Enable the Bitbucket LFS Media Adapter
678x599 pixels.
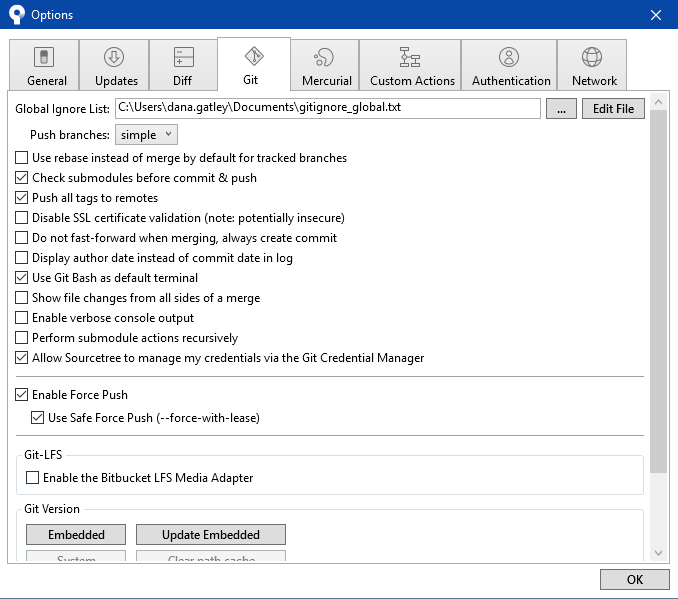tap(32, 477)
